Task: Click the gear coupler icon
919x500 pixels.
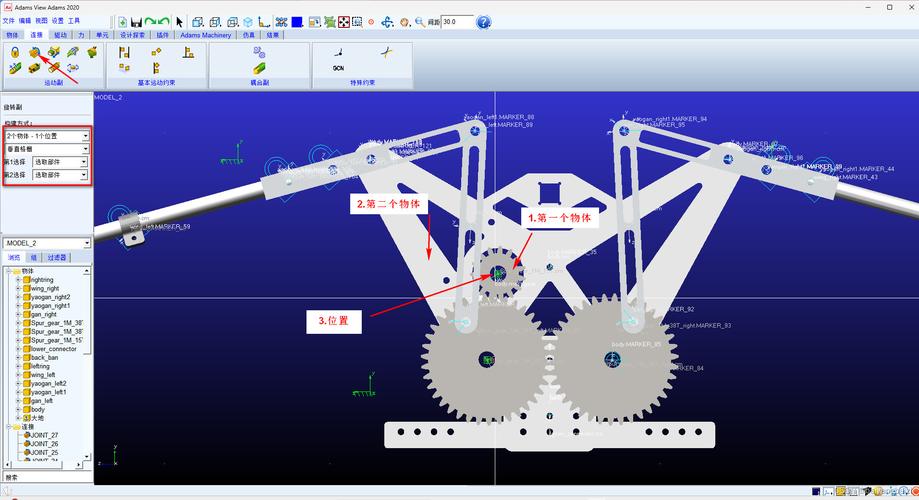Action: (259, 51)
